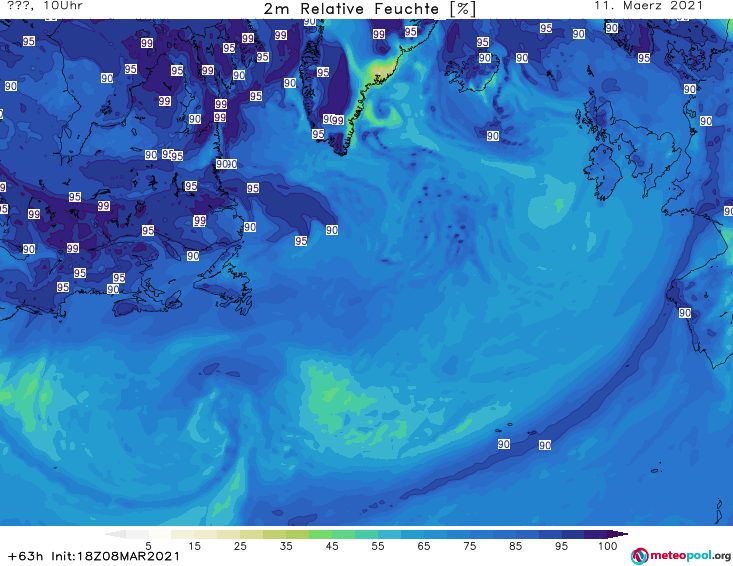
Task: Click the date "11. Maerz 2021"
Action: 648,6
